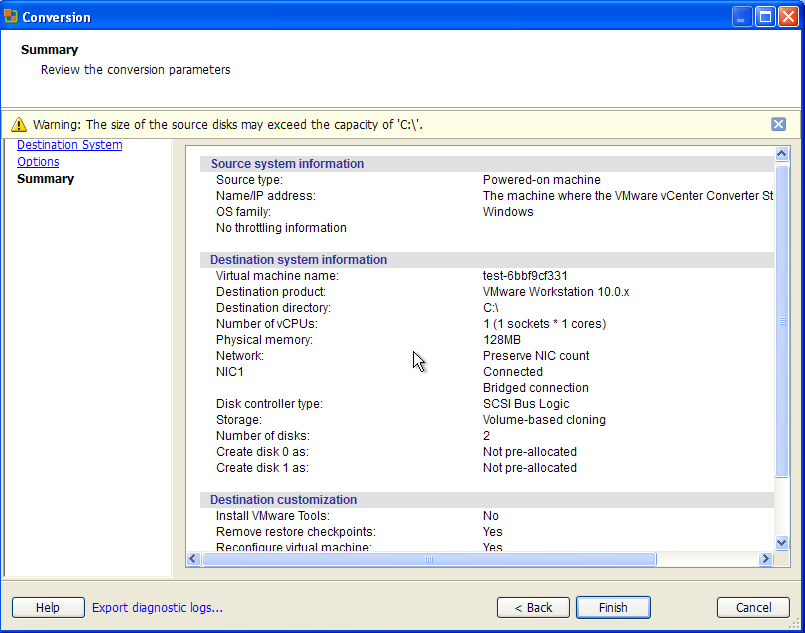The width and height of the screenshot is (805, 633).
Task: Click the Help button
Action: pyautogui.click(x=48, y=608)
